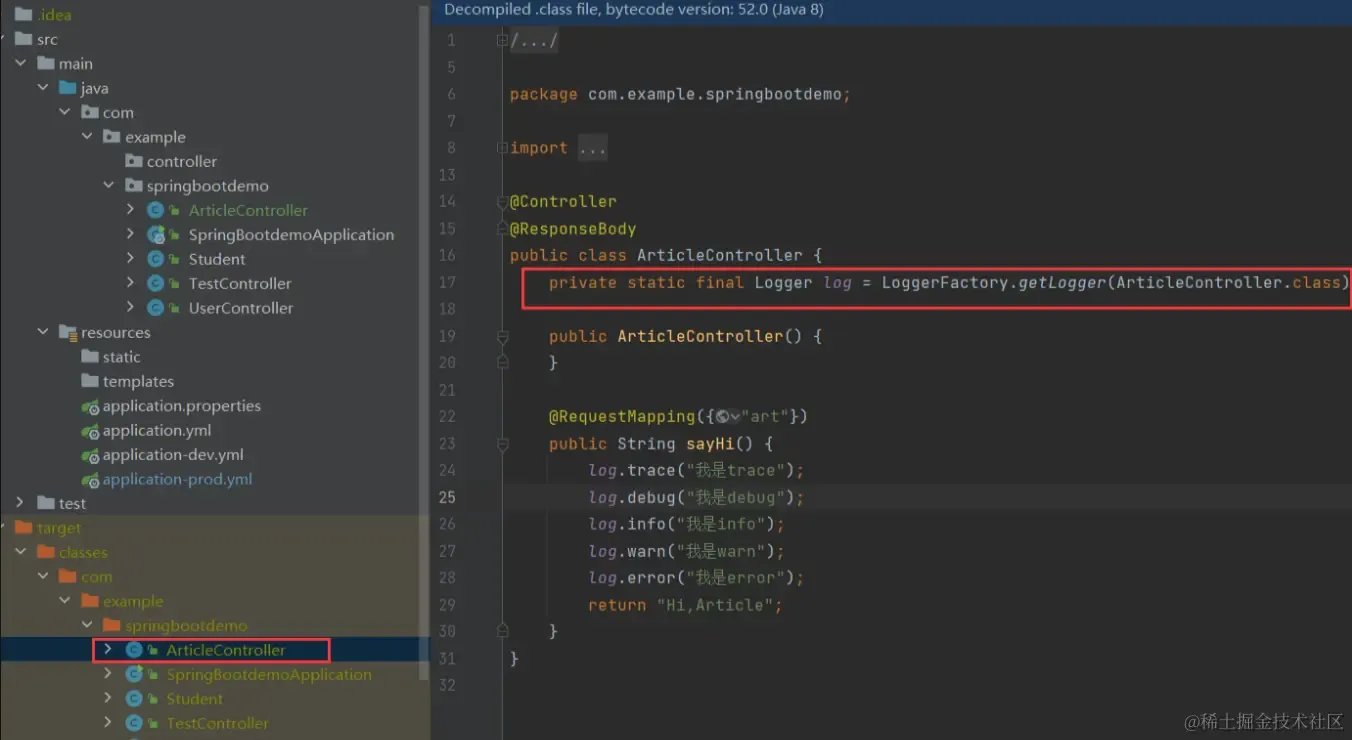Viewport: 1352px width, 740px height.
Task: Collapse the springbootdemo package under java sources
Action: tap(109, 186)
